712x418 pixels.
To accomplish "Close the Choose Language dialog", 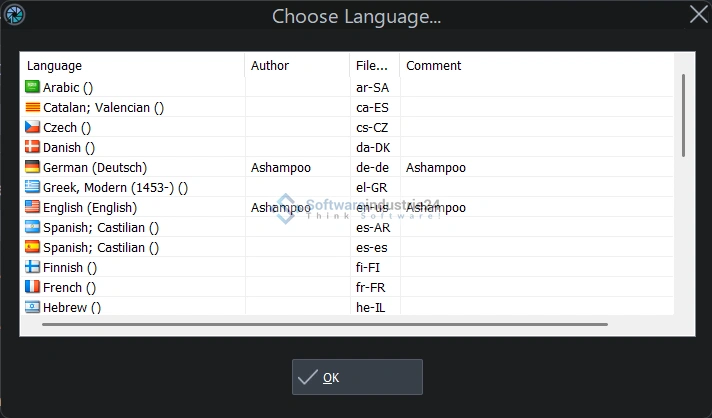I will [699, 14].
